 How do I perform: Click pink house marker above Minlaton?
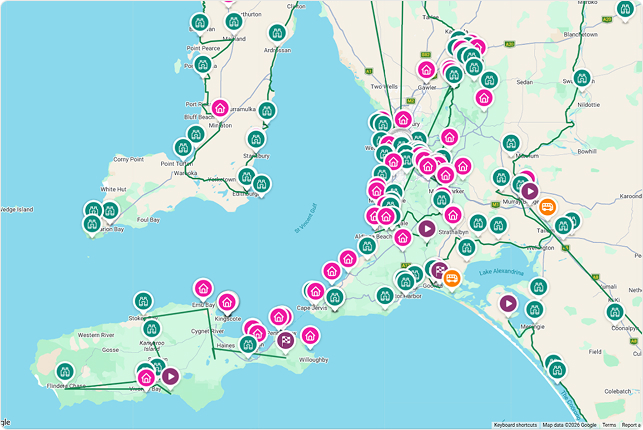tap(220, 109)
